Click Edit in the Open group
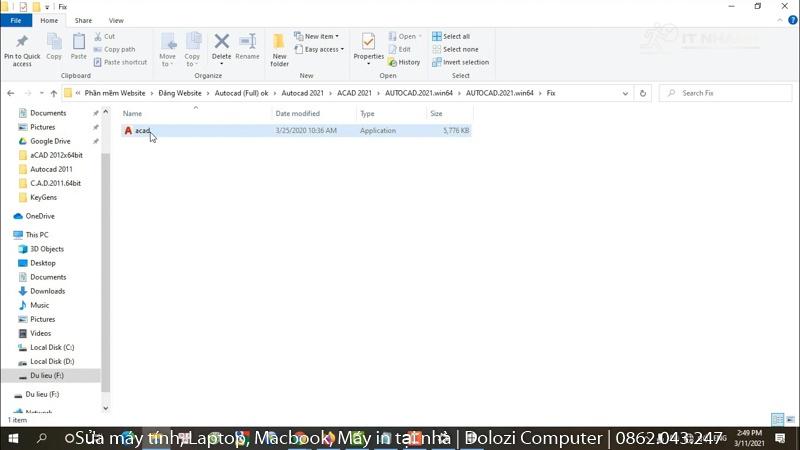The width and height of the screenshot is (800, 450). (399, 49)
